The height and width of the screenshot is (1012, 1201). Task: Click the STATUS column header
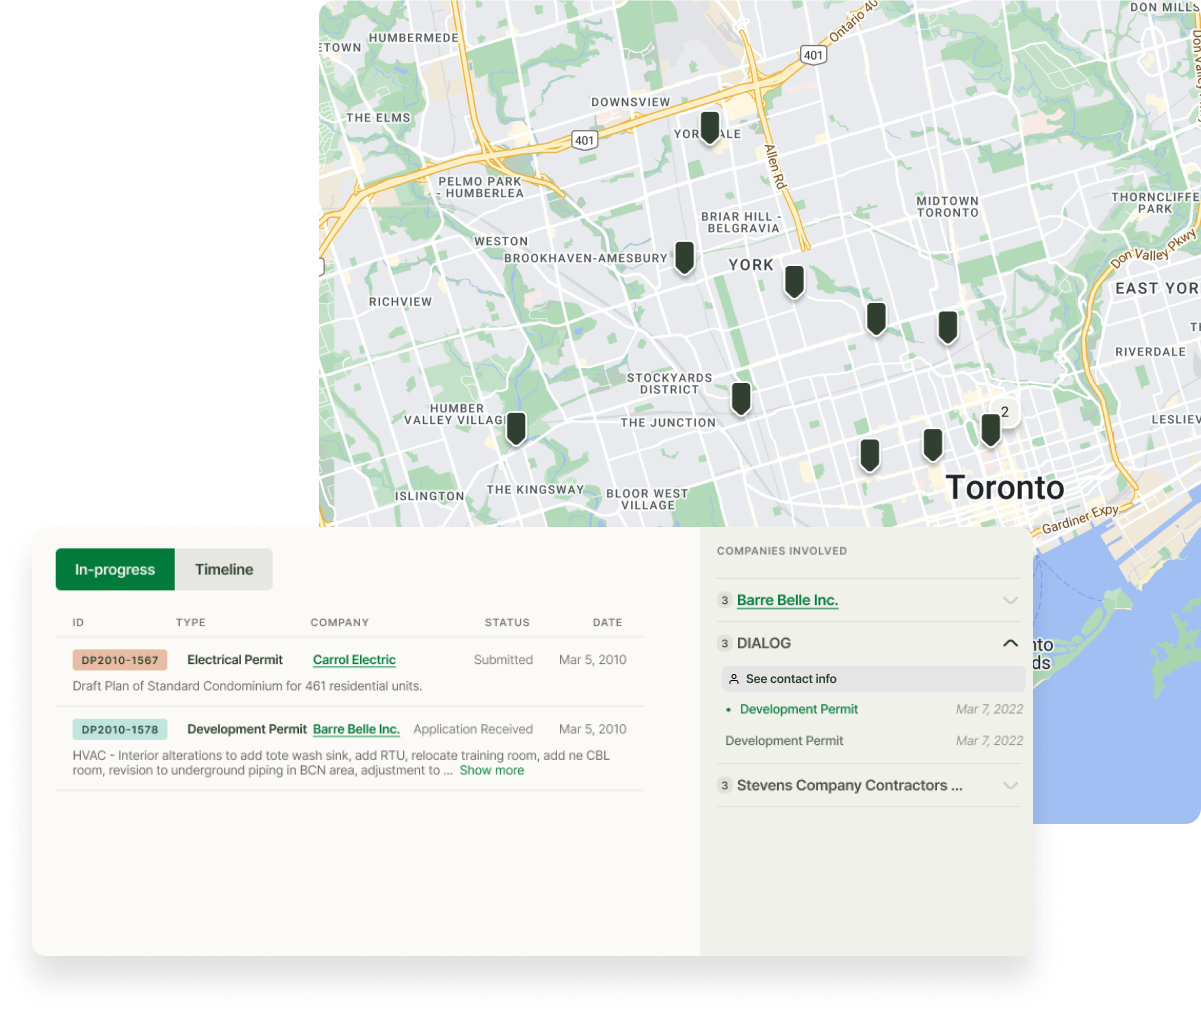click(507, 622)
